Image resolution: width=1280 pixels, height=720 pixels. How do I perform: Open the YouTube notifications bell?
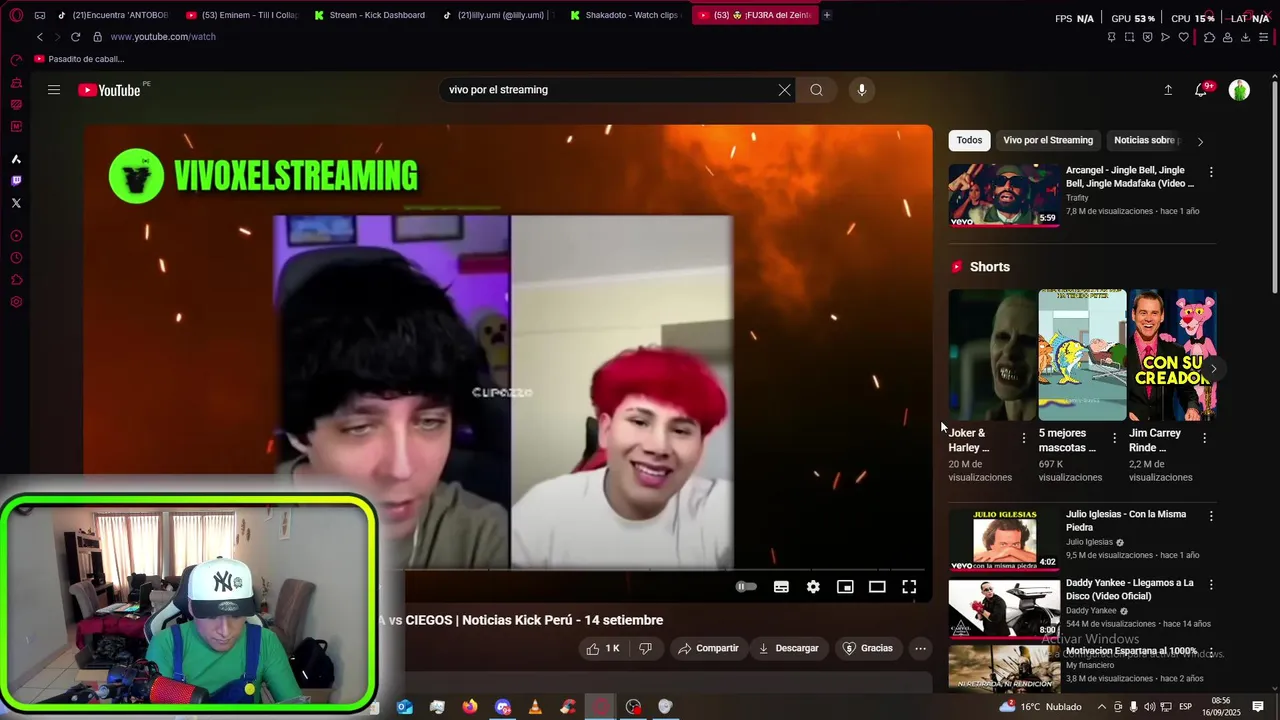click(1201, 90)
